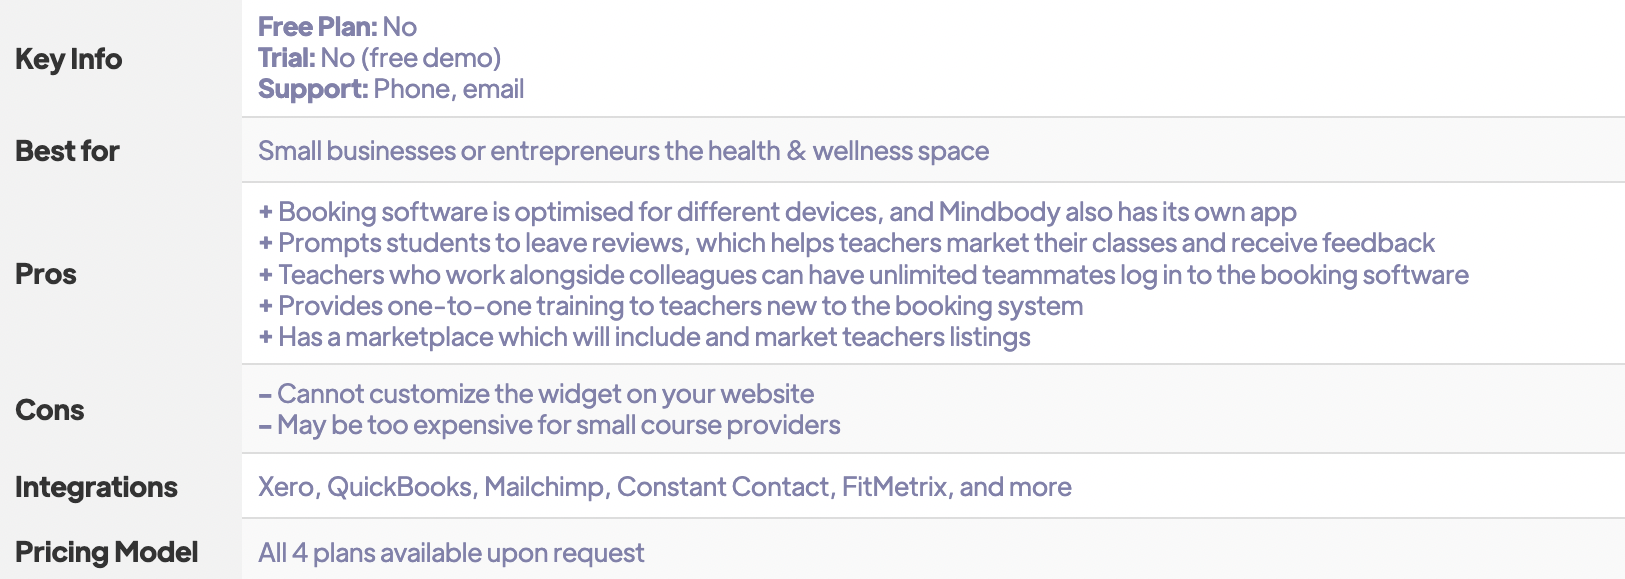
Task: Click the Support: Phone, email line
Action: (390, 89)
